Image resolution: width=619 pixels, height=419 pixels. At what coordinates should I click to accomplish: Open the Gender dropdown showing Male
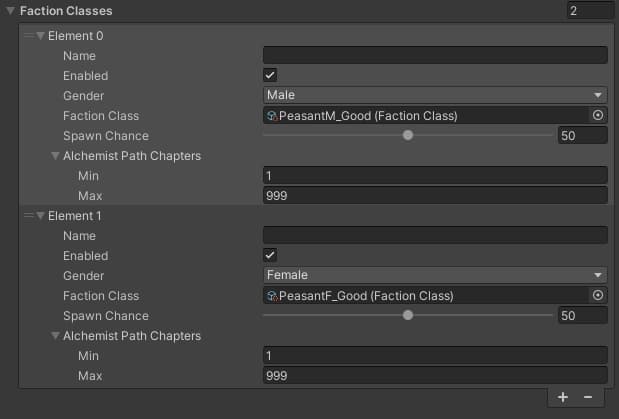435,95
